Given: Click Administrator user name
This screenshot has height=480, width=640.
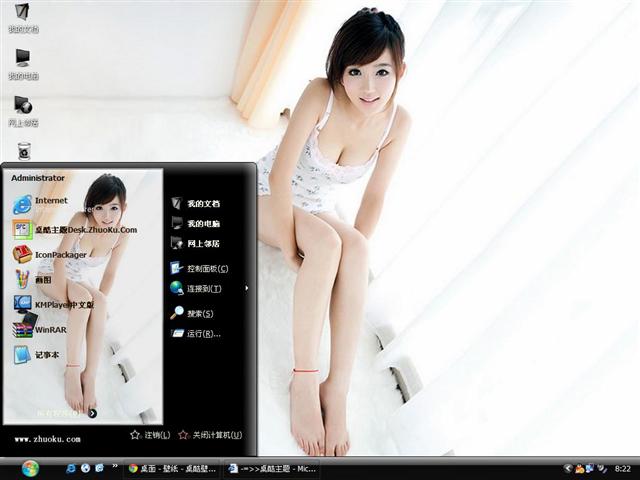Looking at the screenshot, I should click(38, 178).
